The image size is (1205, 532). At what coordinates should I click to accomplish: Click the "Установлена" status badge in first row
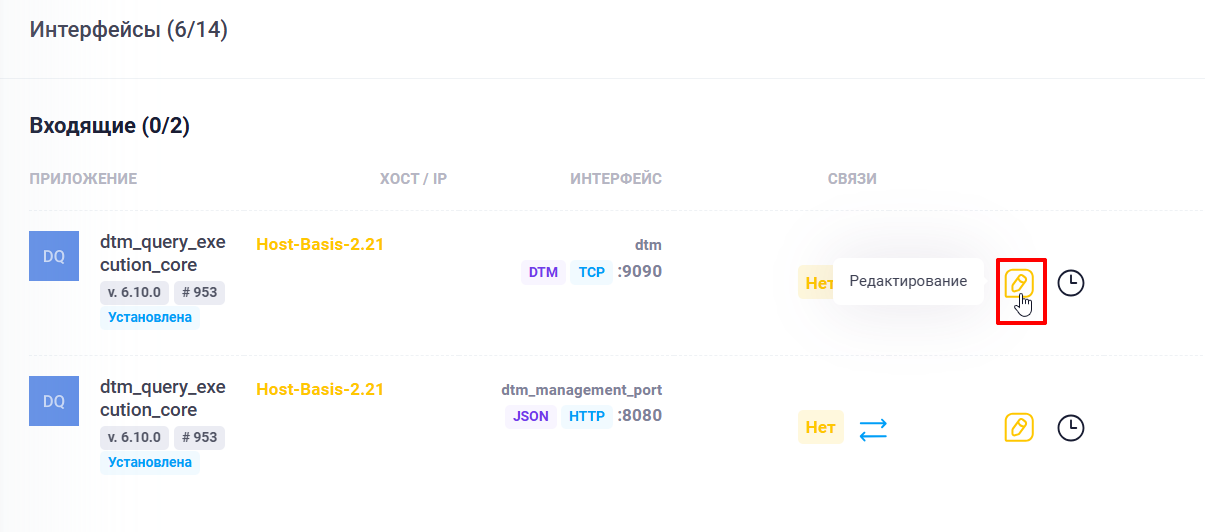[x=150, y=318]
